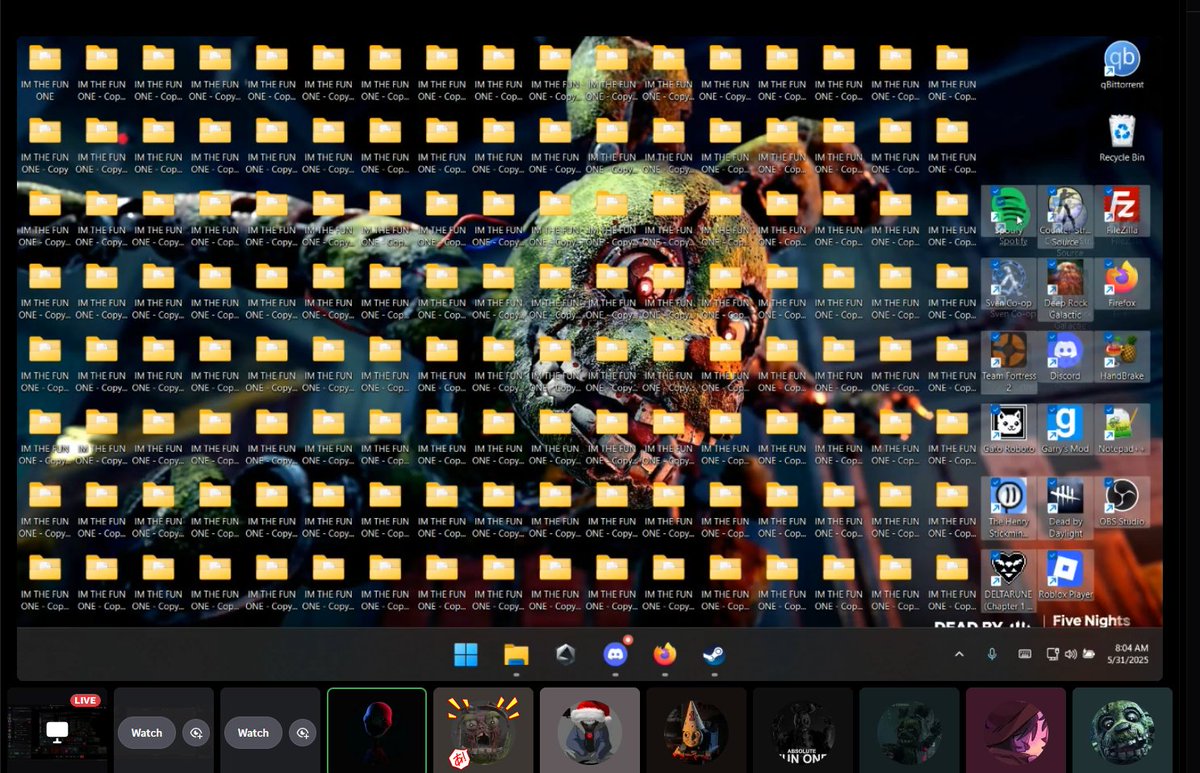This screenshot has height=773, width=1200.
Task: Select the Garry's Mod shortcut icon
Action: coord(1065,430)
